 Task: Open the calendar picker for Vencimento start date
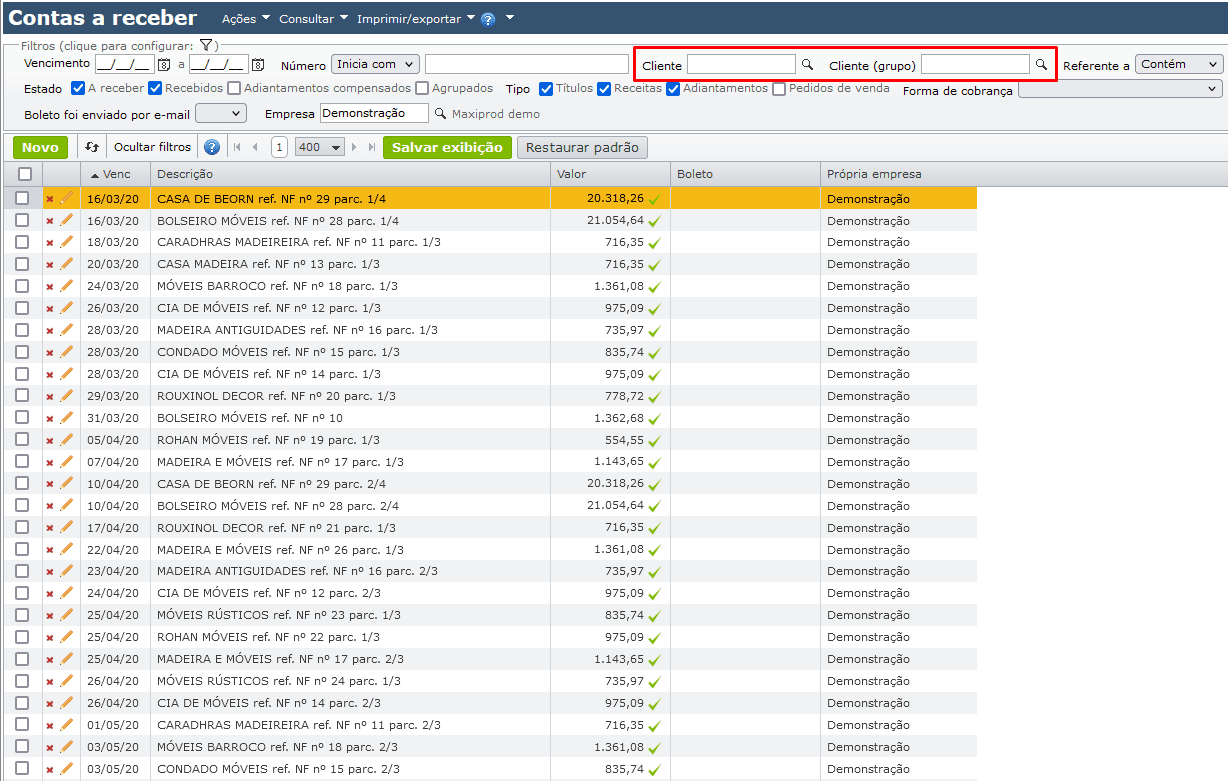click(164, 65)
